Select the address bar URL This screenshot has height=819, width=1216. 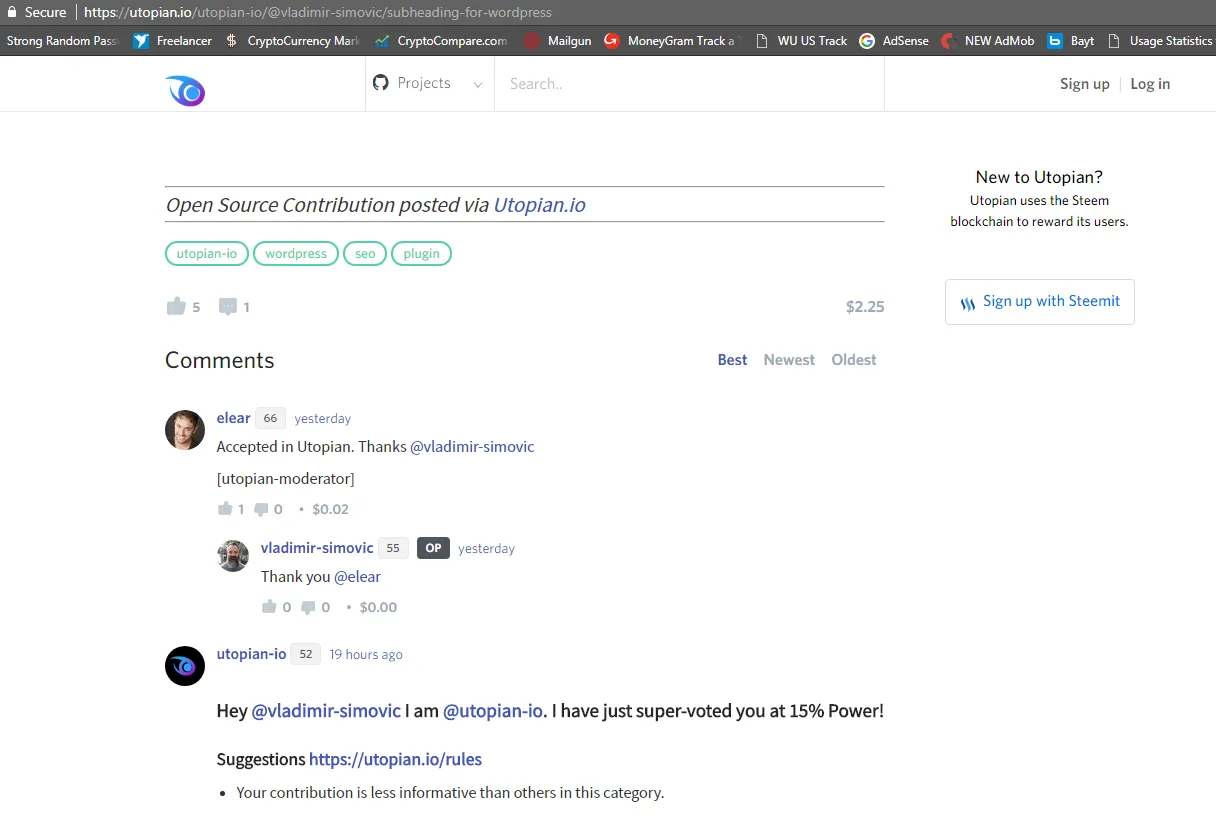coord(318,13)
